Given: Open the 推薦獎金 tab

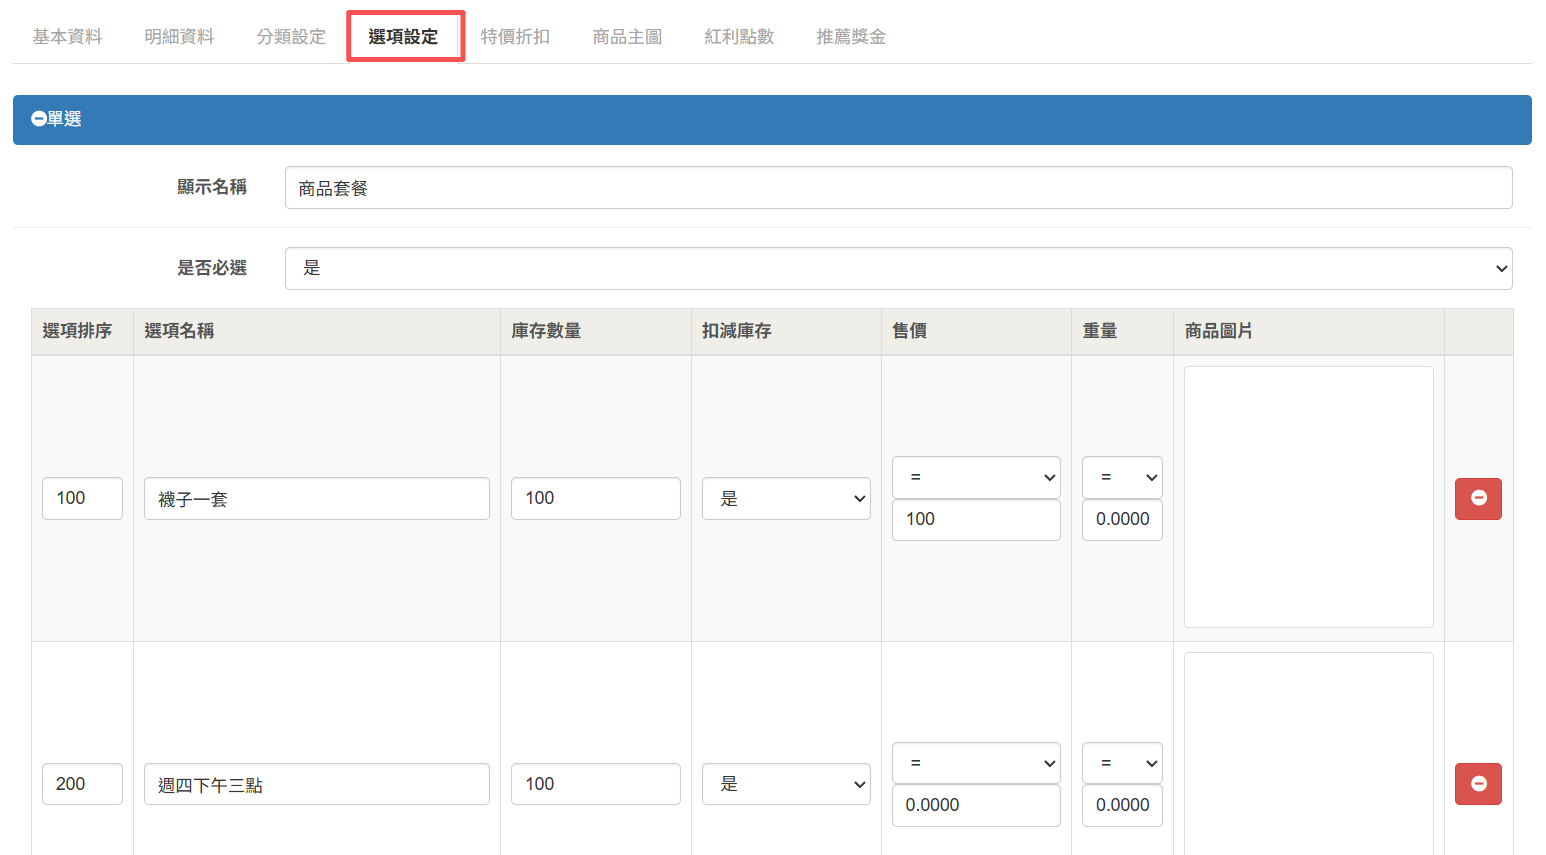Looking at the screenshot, I should (851, 37).
